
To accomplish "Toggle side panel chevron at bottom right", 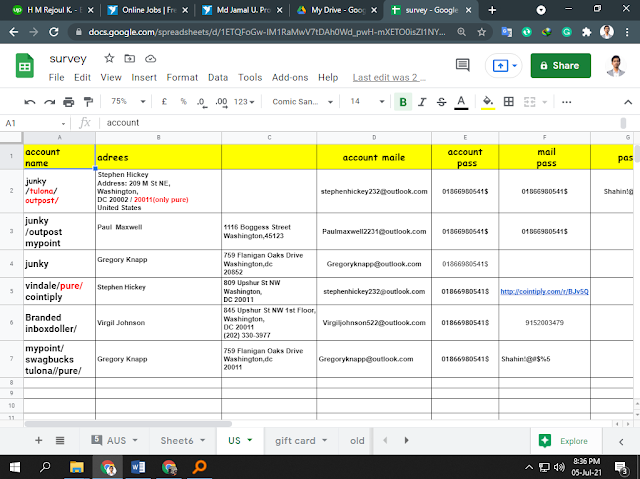I will (621, 441).
